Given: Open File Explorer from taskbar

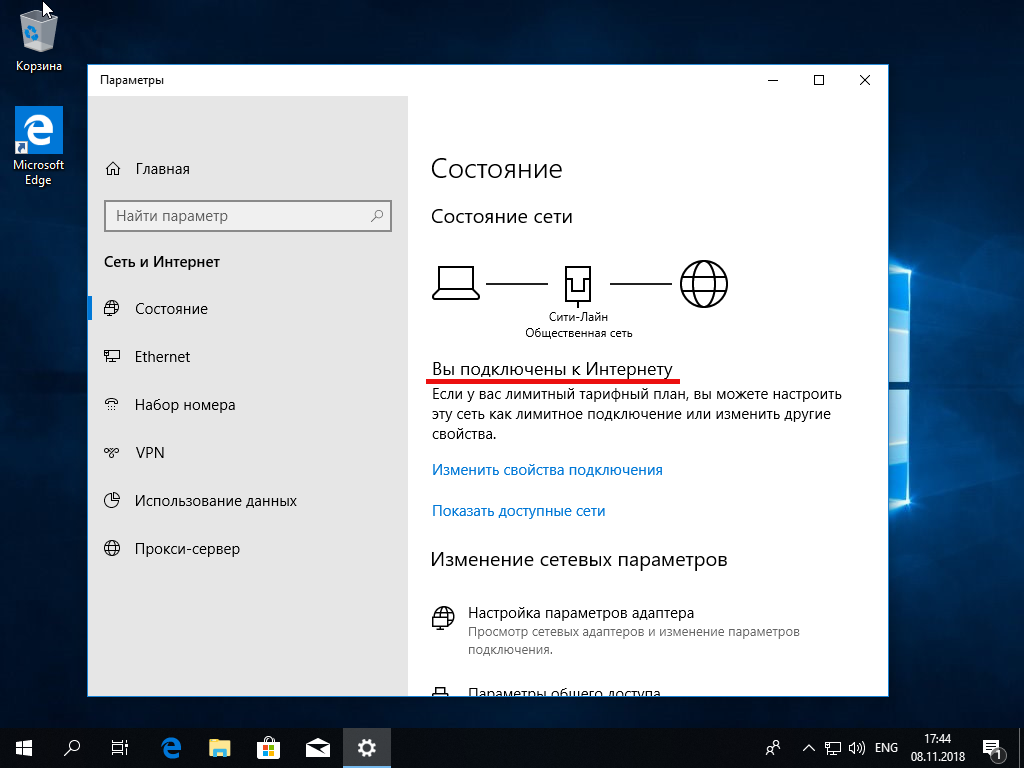Looking at the screenshot, I should 220,748.
